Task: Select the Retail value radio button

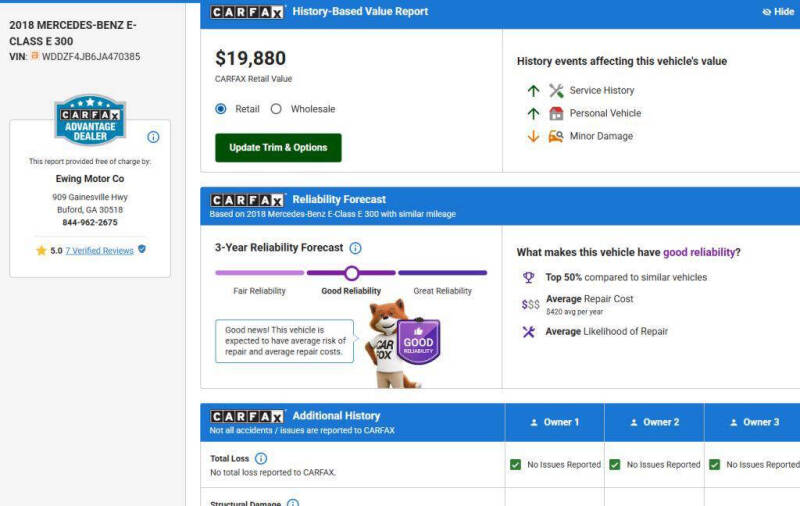Action: 220,109
